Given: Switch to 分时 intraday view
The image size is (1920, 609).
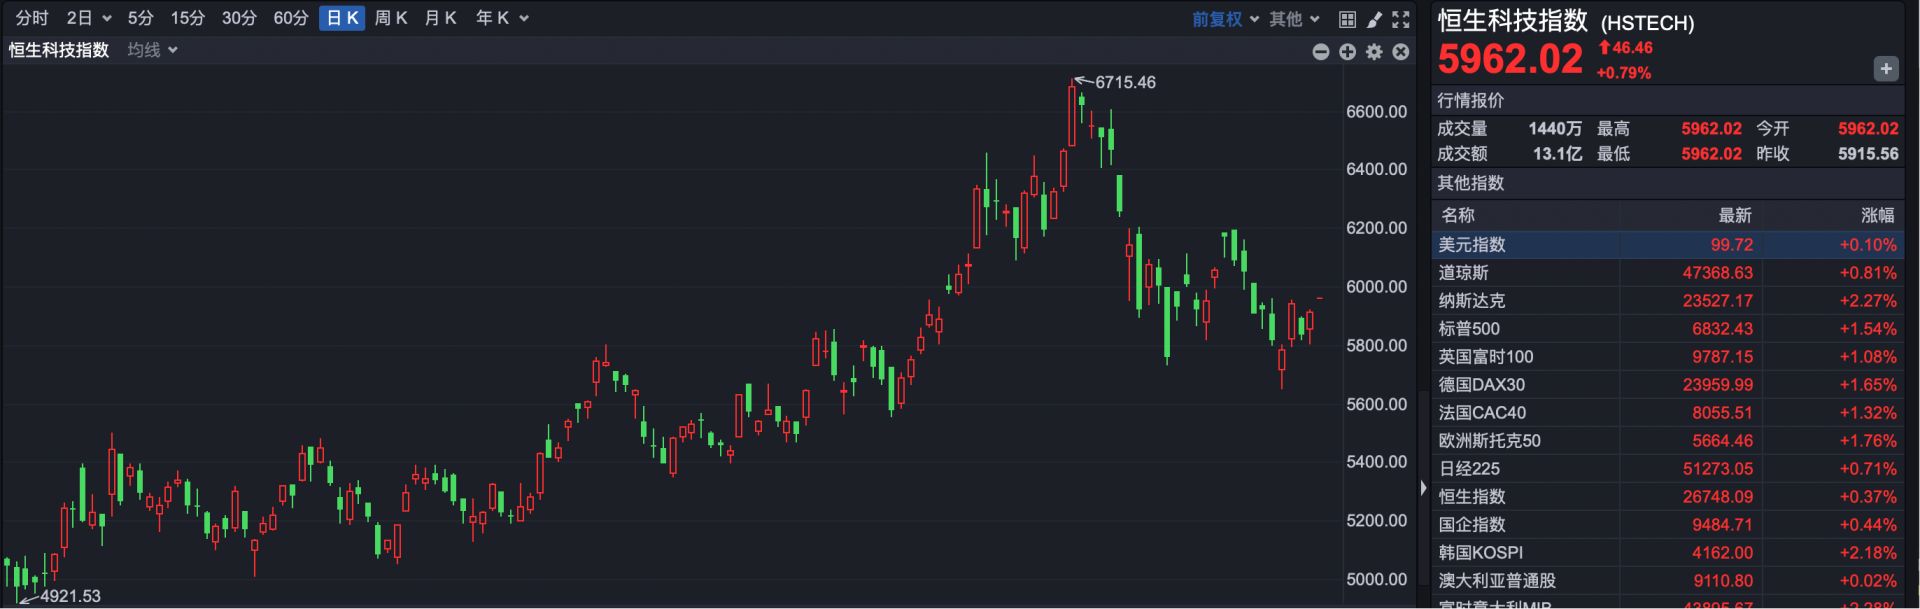Looking at the screenshot, I should (32, 18).
